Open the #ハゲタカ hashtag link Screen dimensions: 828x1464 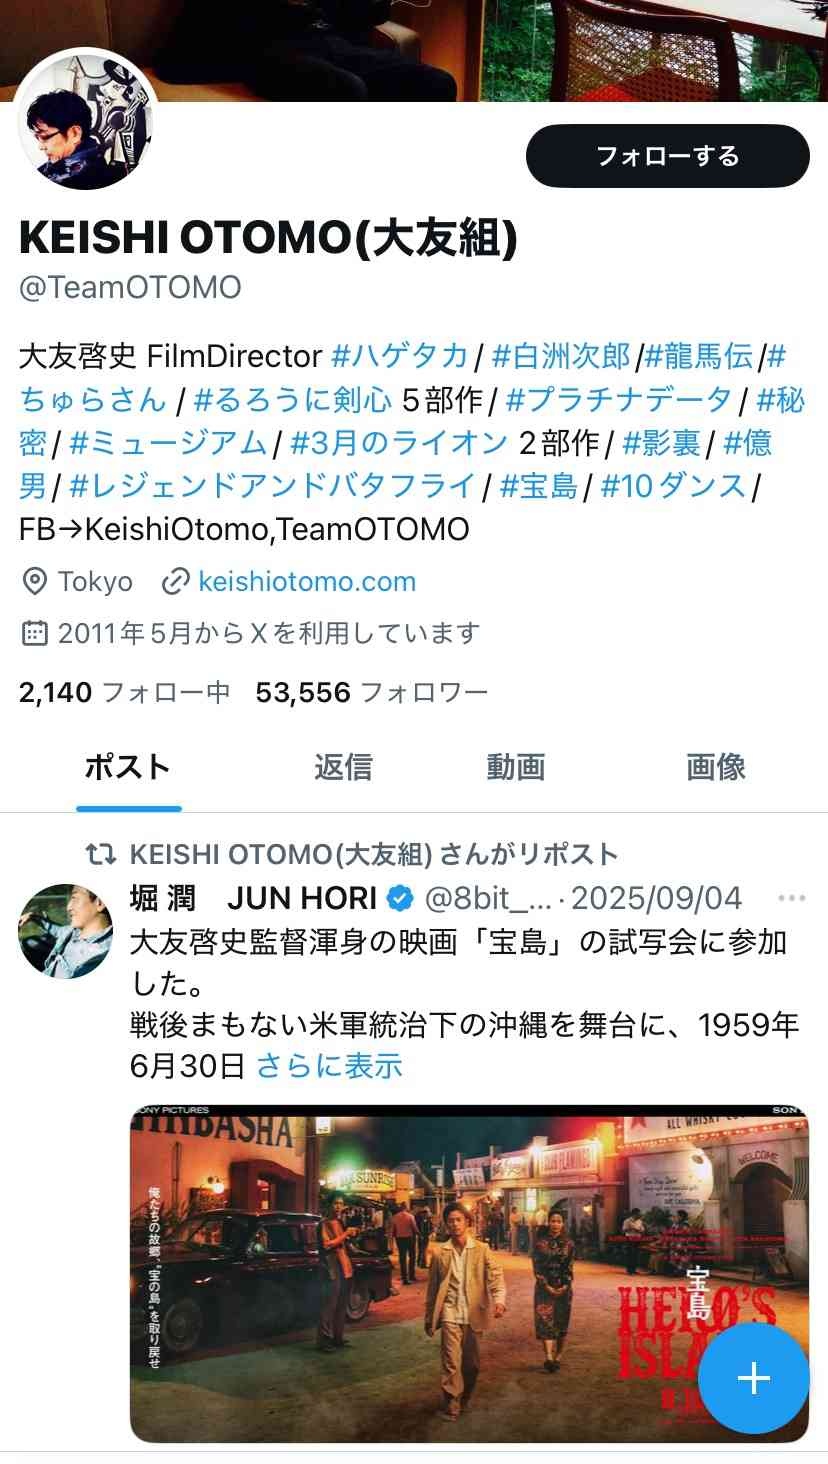click(399, 355)
